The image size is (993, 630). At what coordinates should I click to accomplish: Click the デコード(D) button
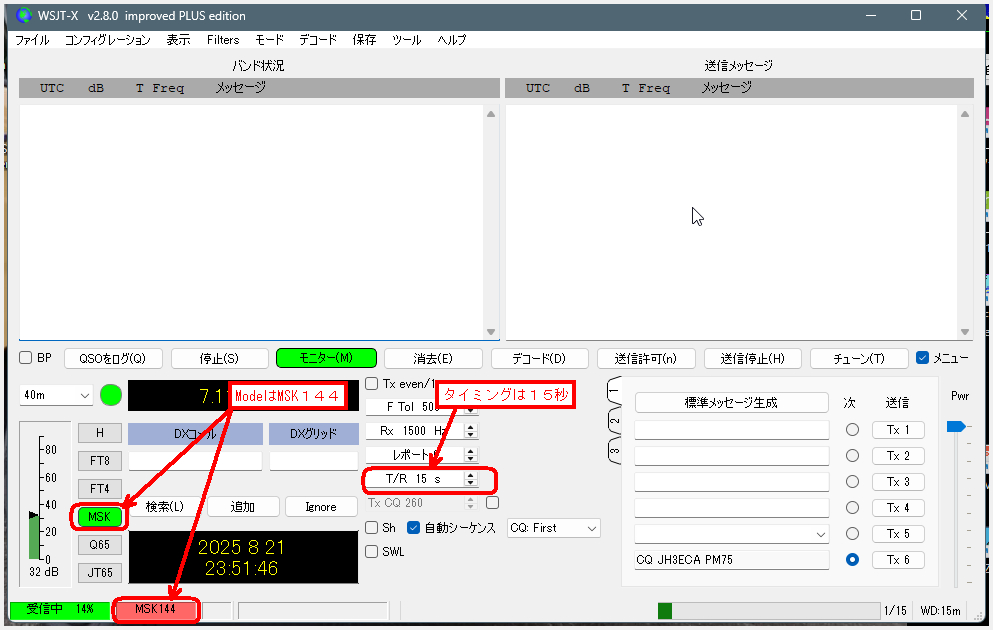click(540, 358)
